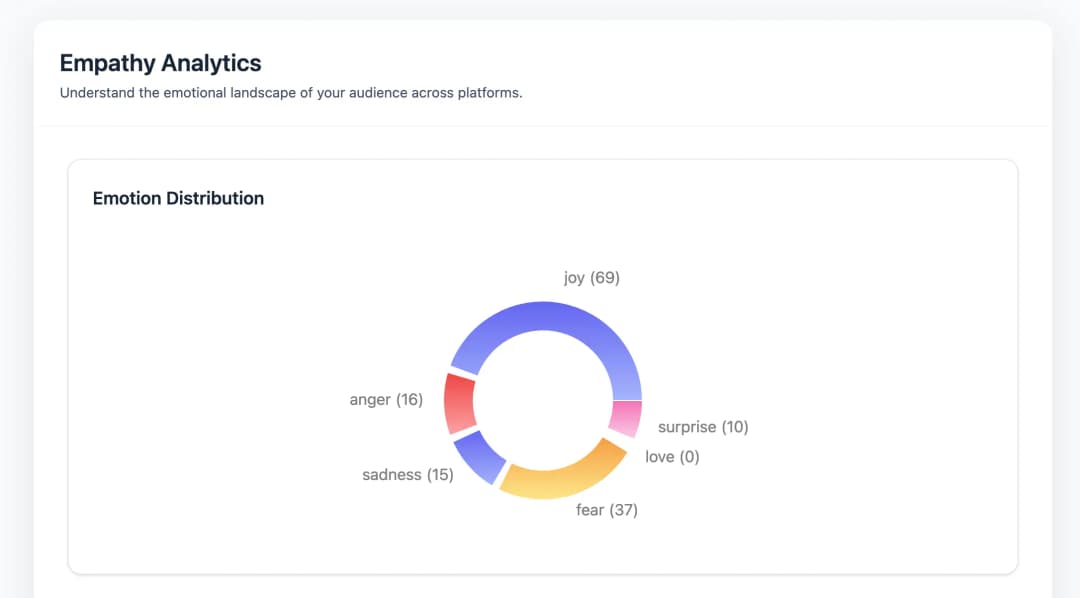This screenshot has width=1080, height=598.
Task: Click the center hole of the donut chart
Action: pyautogui.click(x=543, y=400)
